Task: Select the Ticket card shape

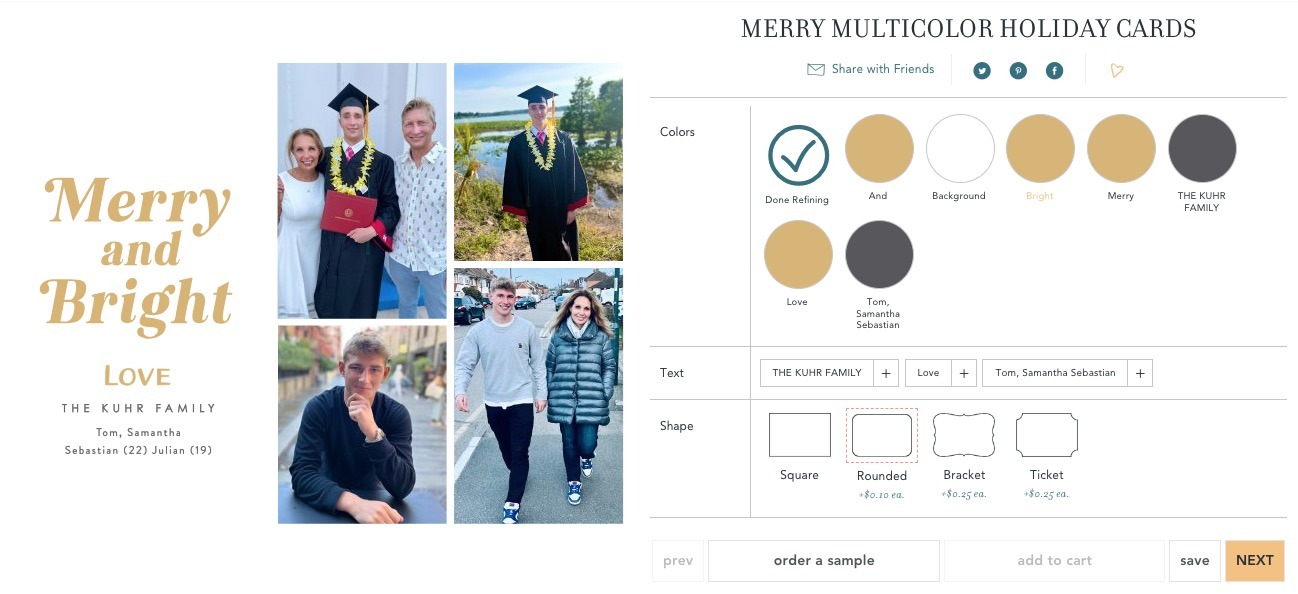Action: (x=1046, y=435)
